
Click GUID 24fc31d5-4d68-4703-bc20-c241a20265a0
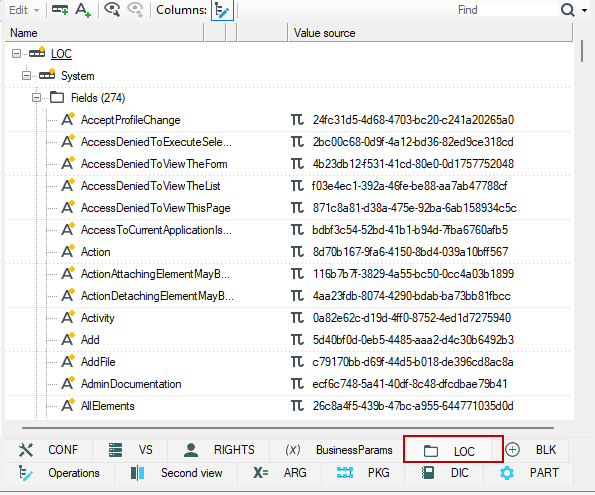tap(413, 120)
